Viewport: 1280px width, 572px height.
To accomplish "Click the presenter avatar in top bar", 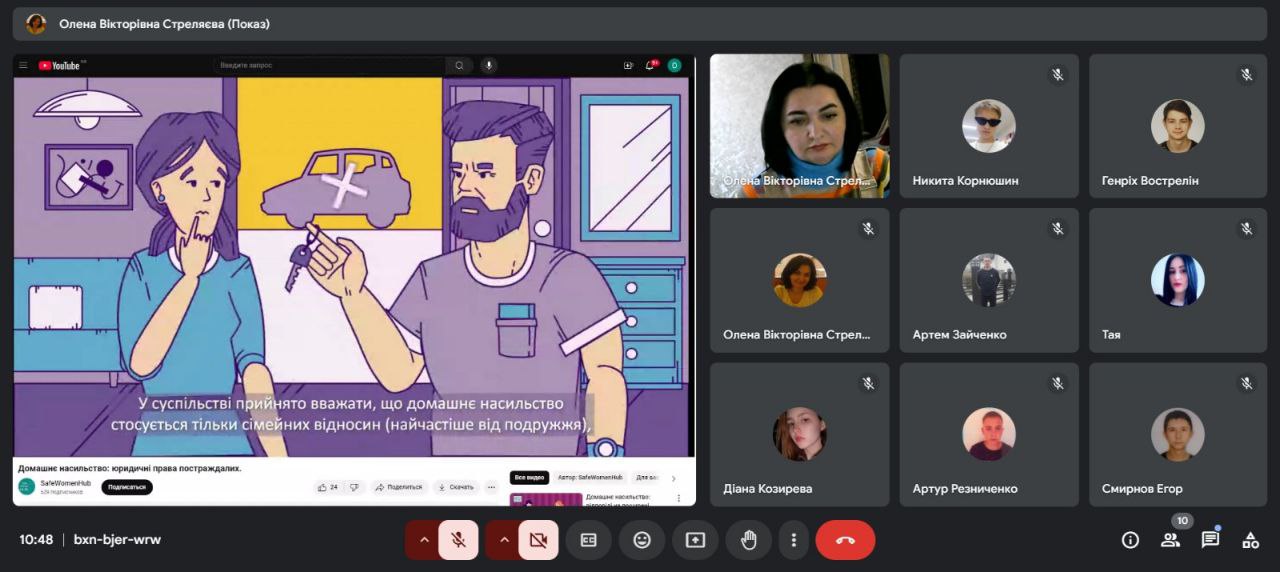I will click(36, 23).
